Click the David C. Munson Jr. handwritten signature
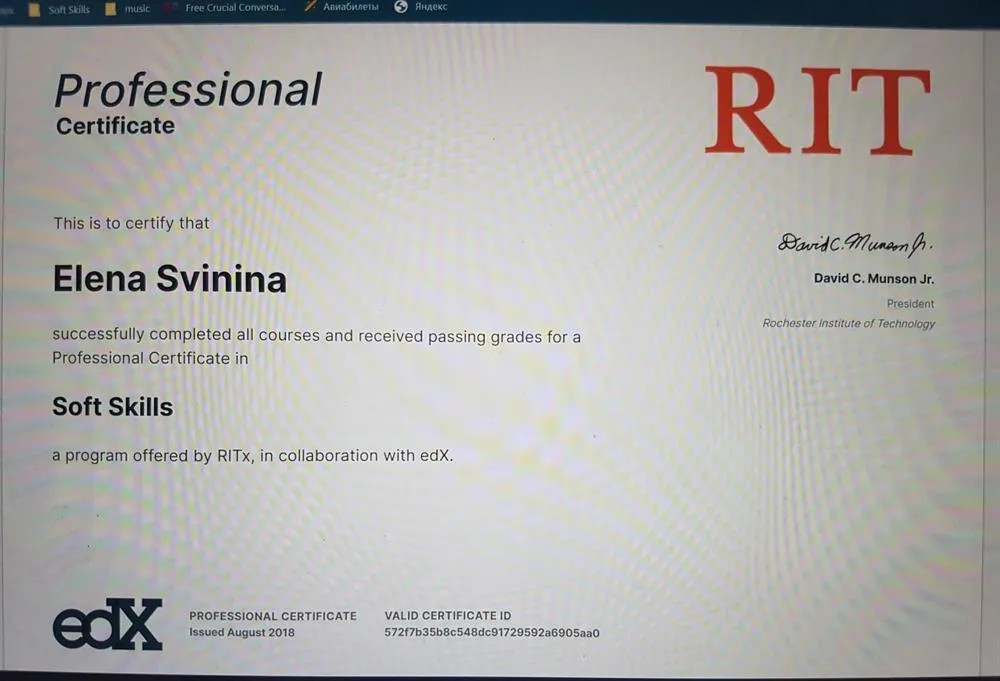 click(x=855, y=243)
